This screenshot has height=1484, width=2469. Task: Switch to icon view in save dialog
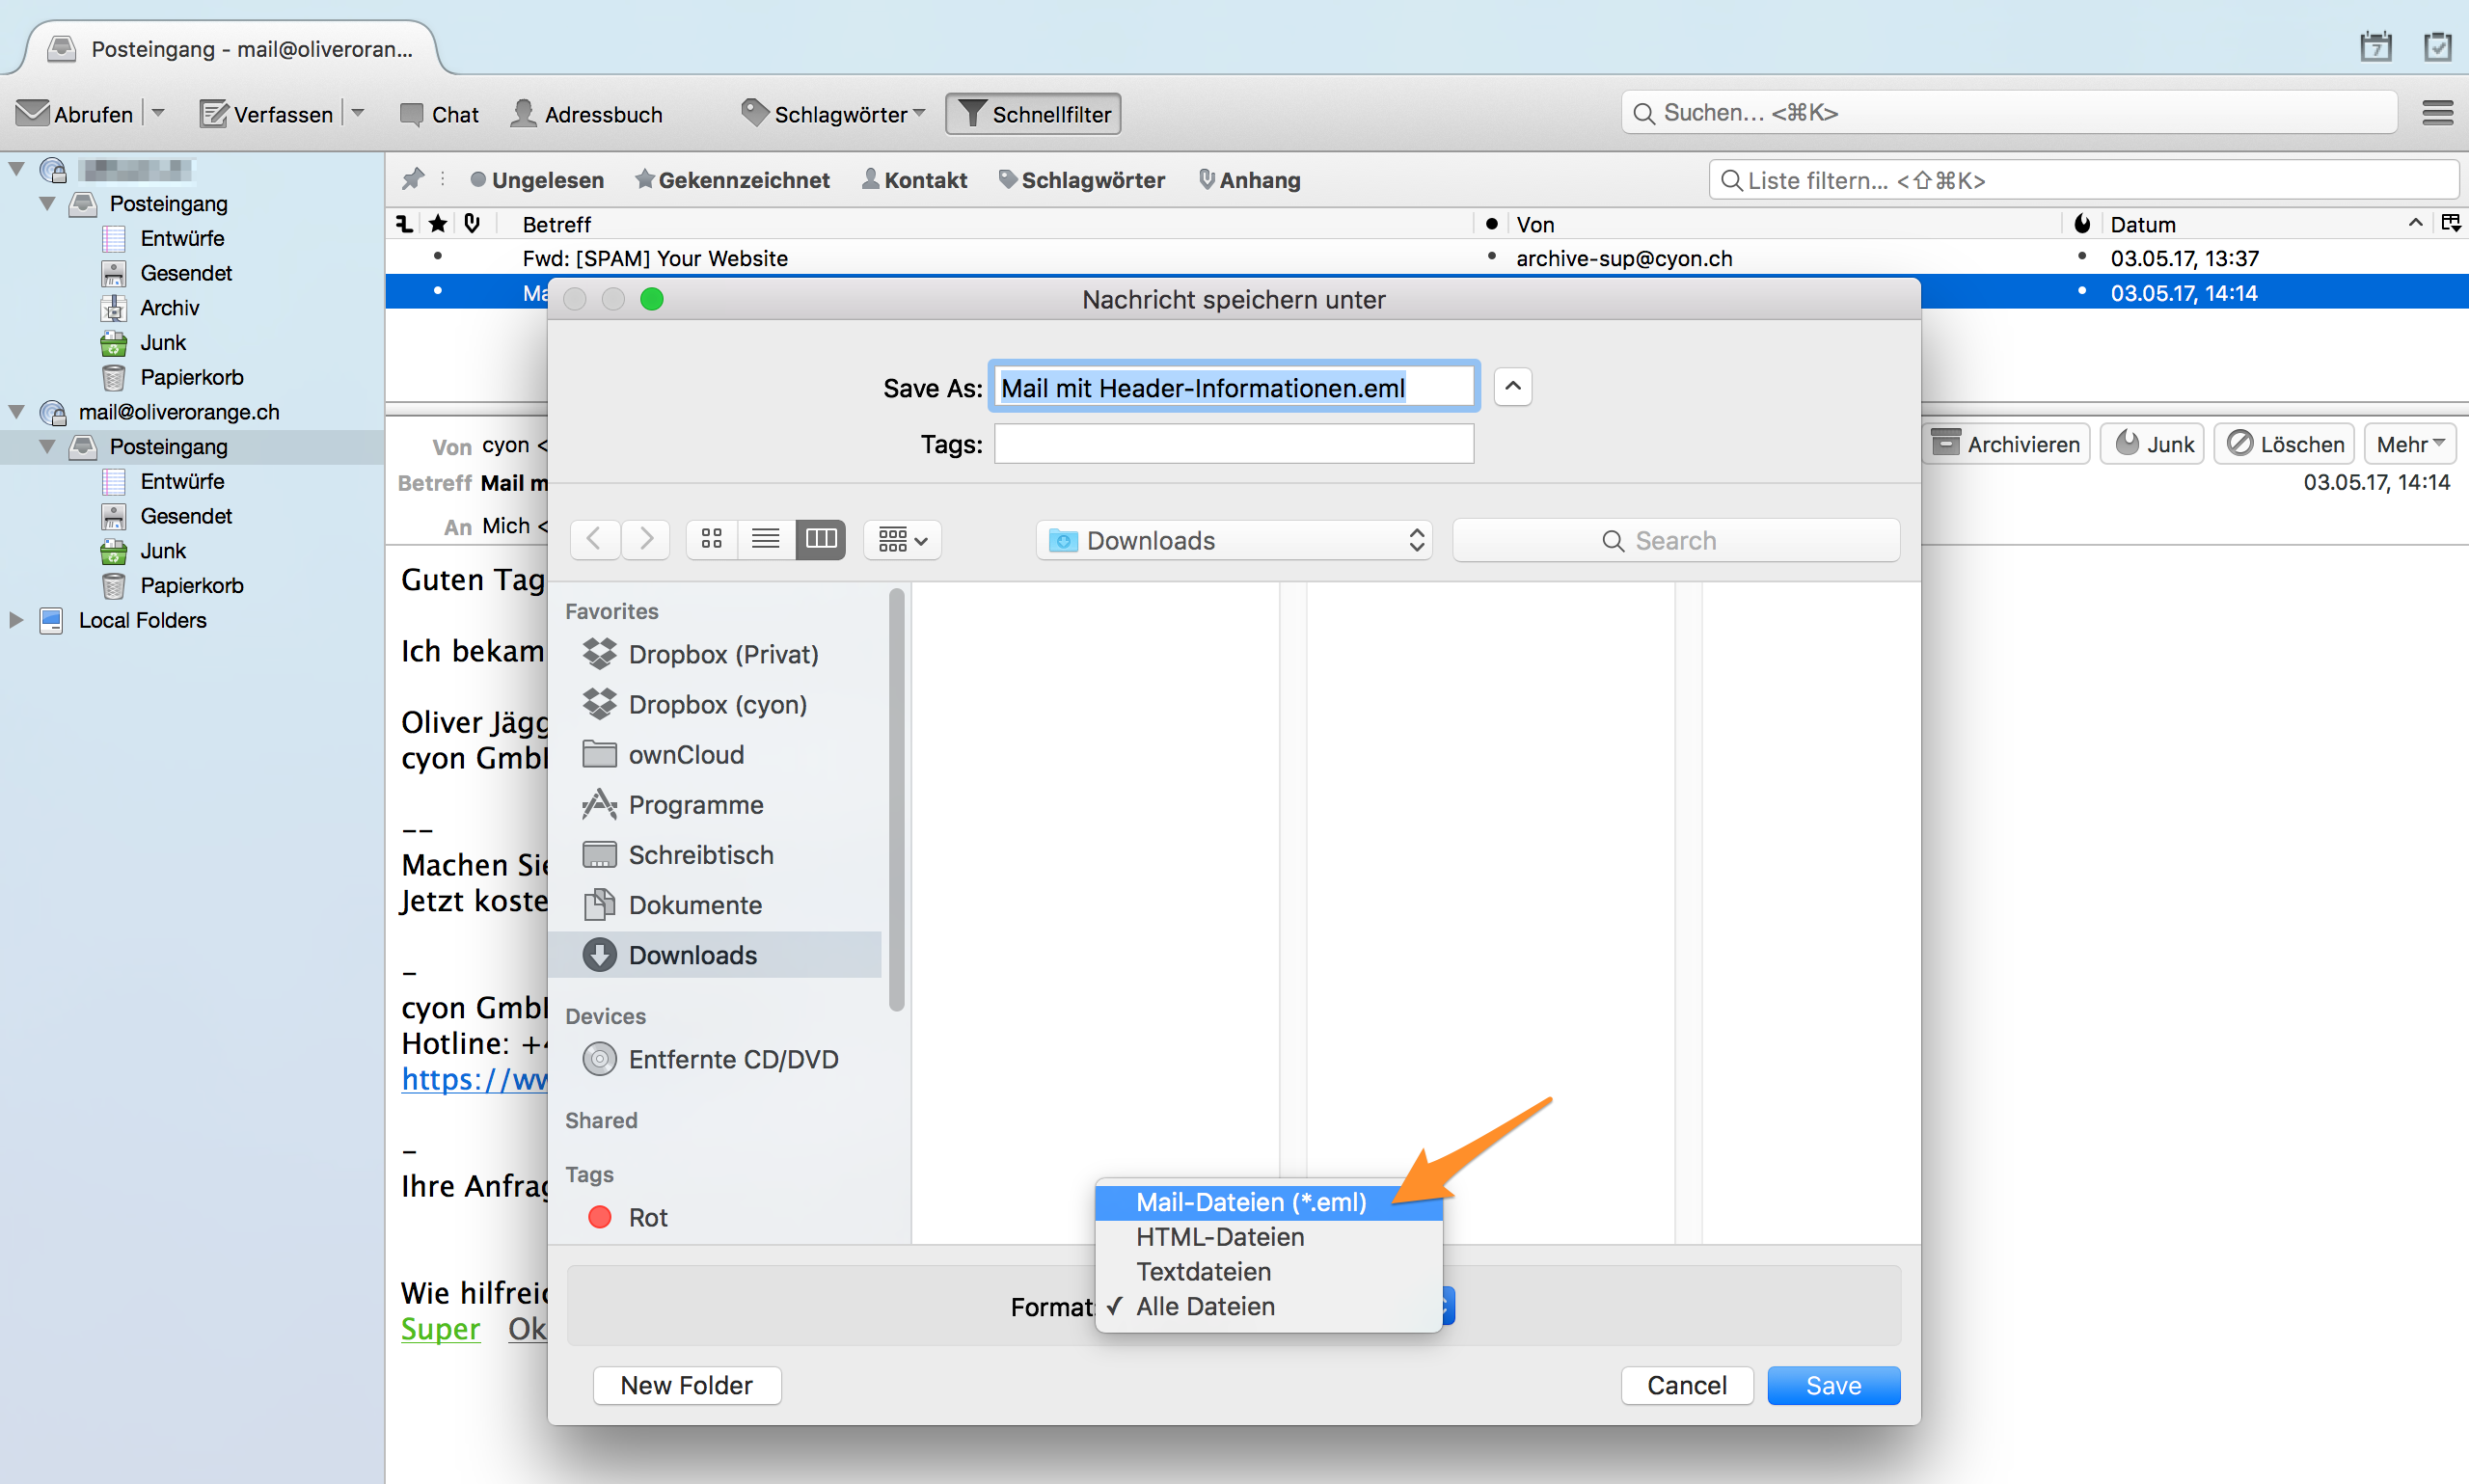click(711, 540)
